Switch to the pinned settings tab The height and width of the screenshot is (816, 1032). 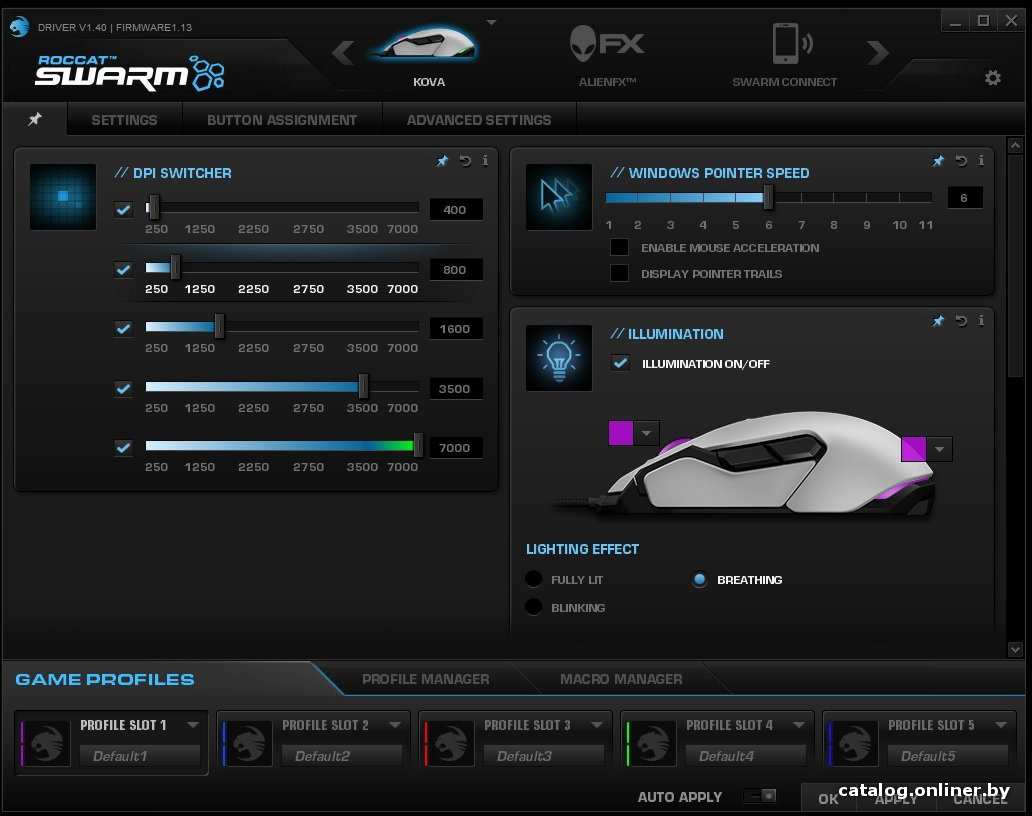35,119
